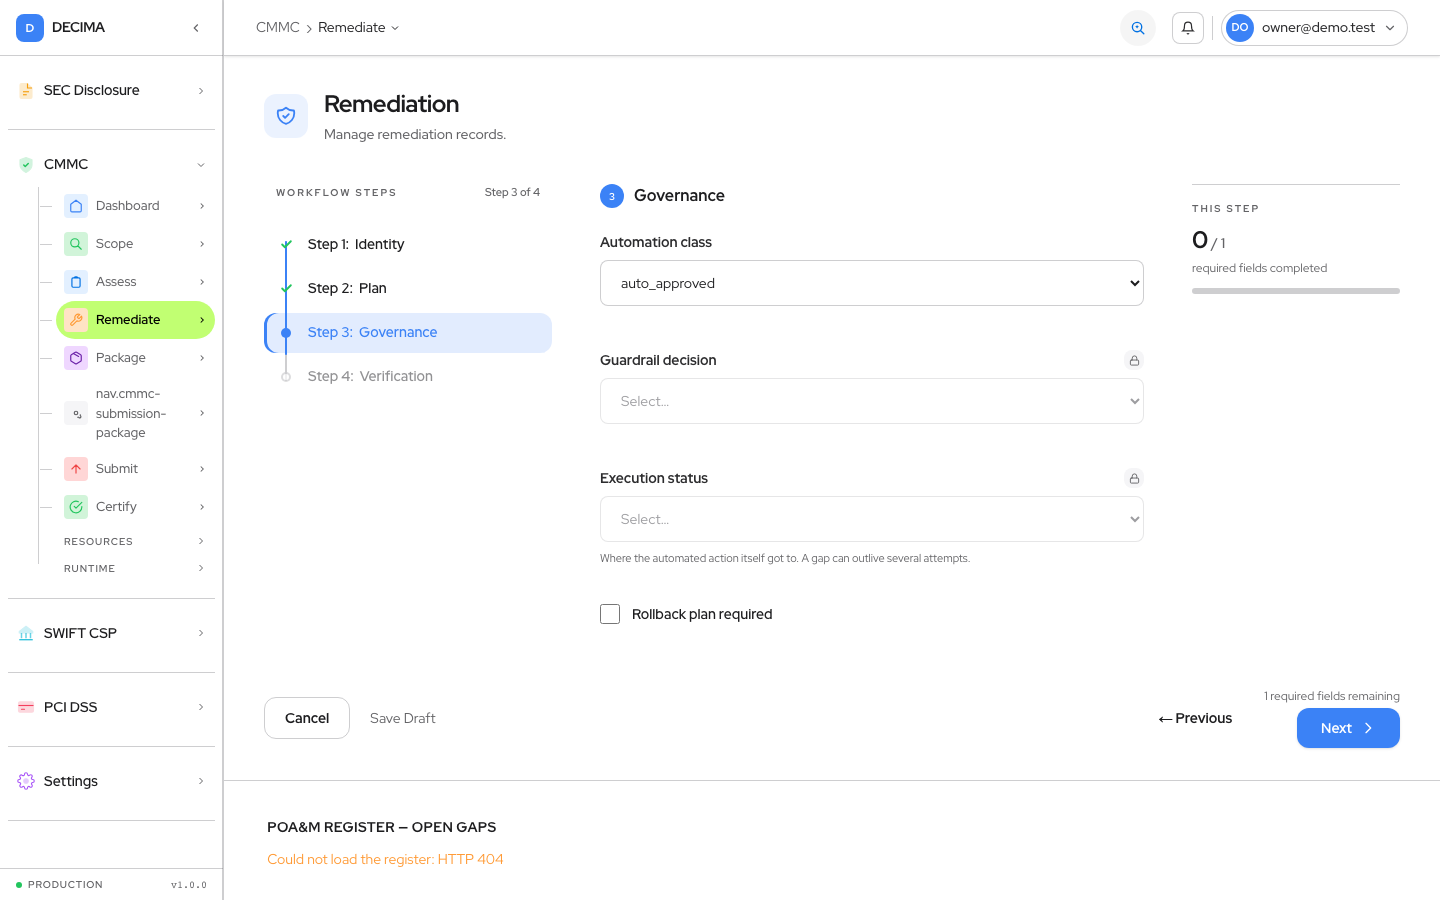This screenshot has width=1440, height=900.
Task: Click the 'Step 3 of 4' label
Action: 512,192
